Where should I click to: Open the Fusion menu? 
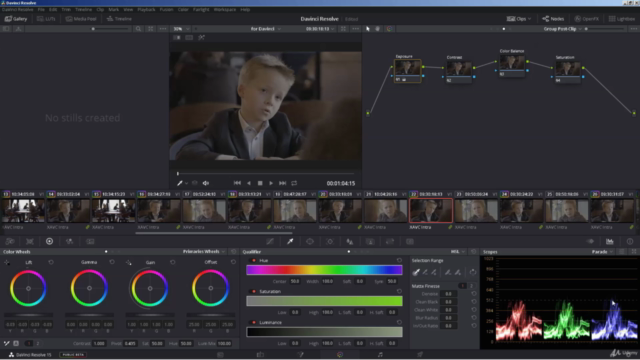(x=166, y=9)
